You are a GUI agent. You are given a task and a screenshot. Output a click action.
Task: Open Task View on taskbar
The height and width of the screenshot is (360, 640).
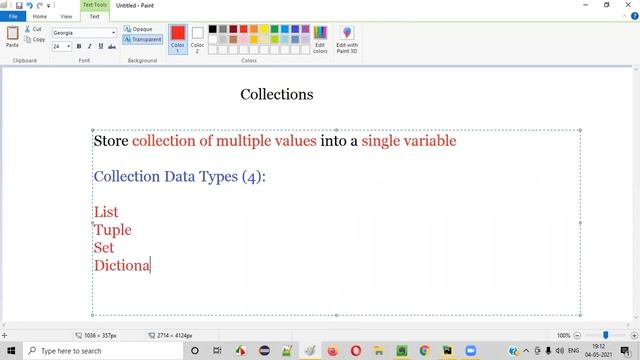click(x=217, y=351)
